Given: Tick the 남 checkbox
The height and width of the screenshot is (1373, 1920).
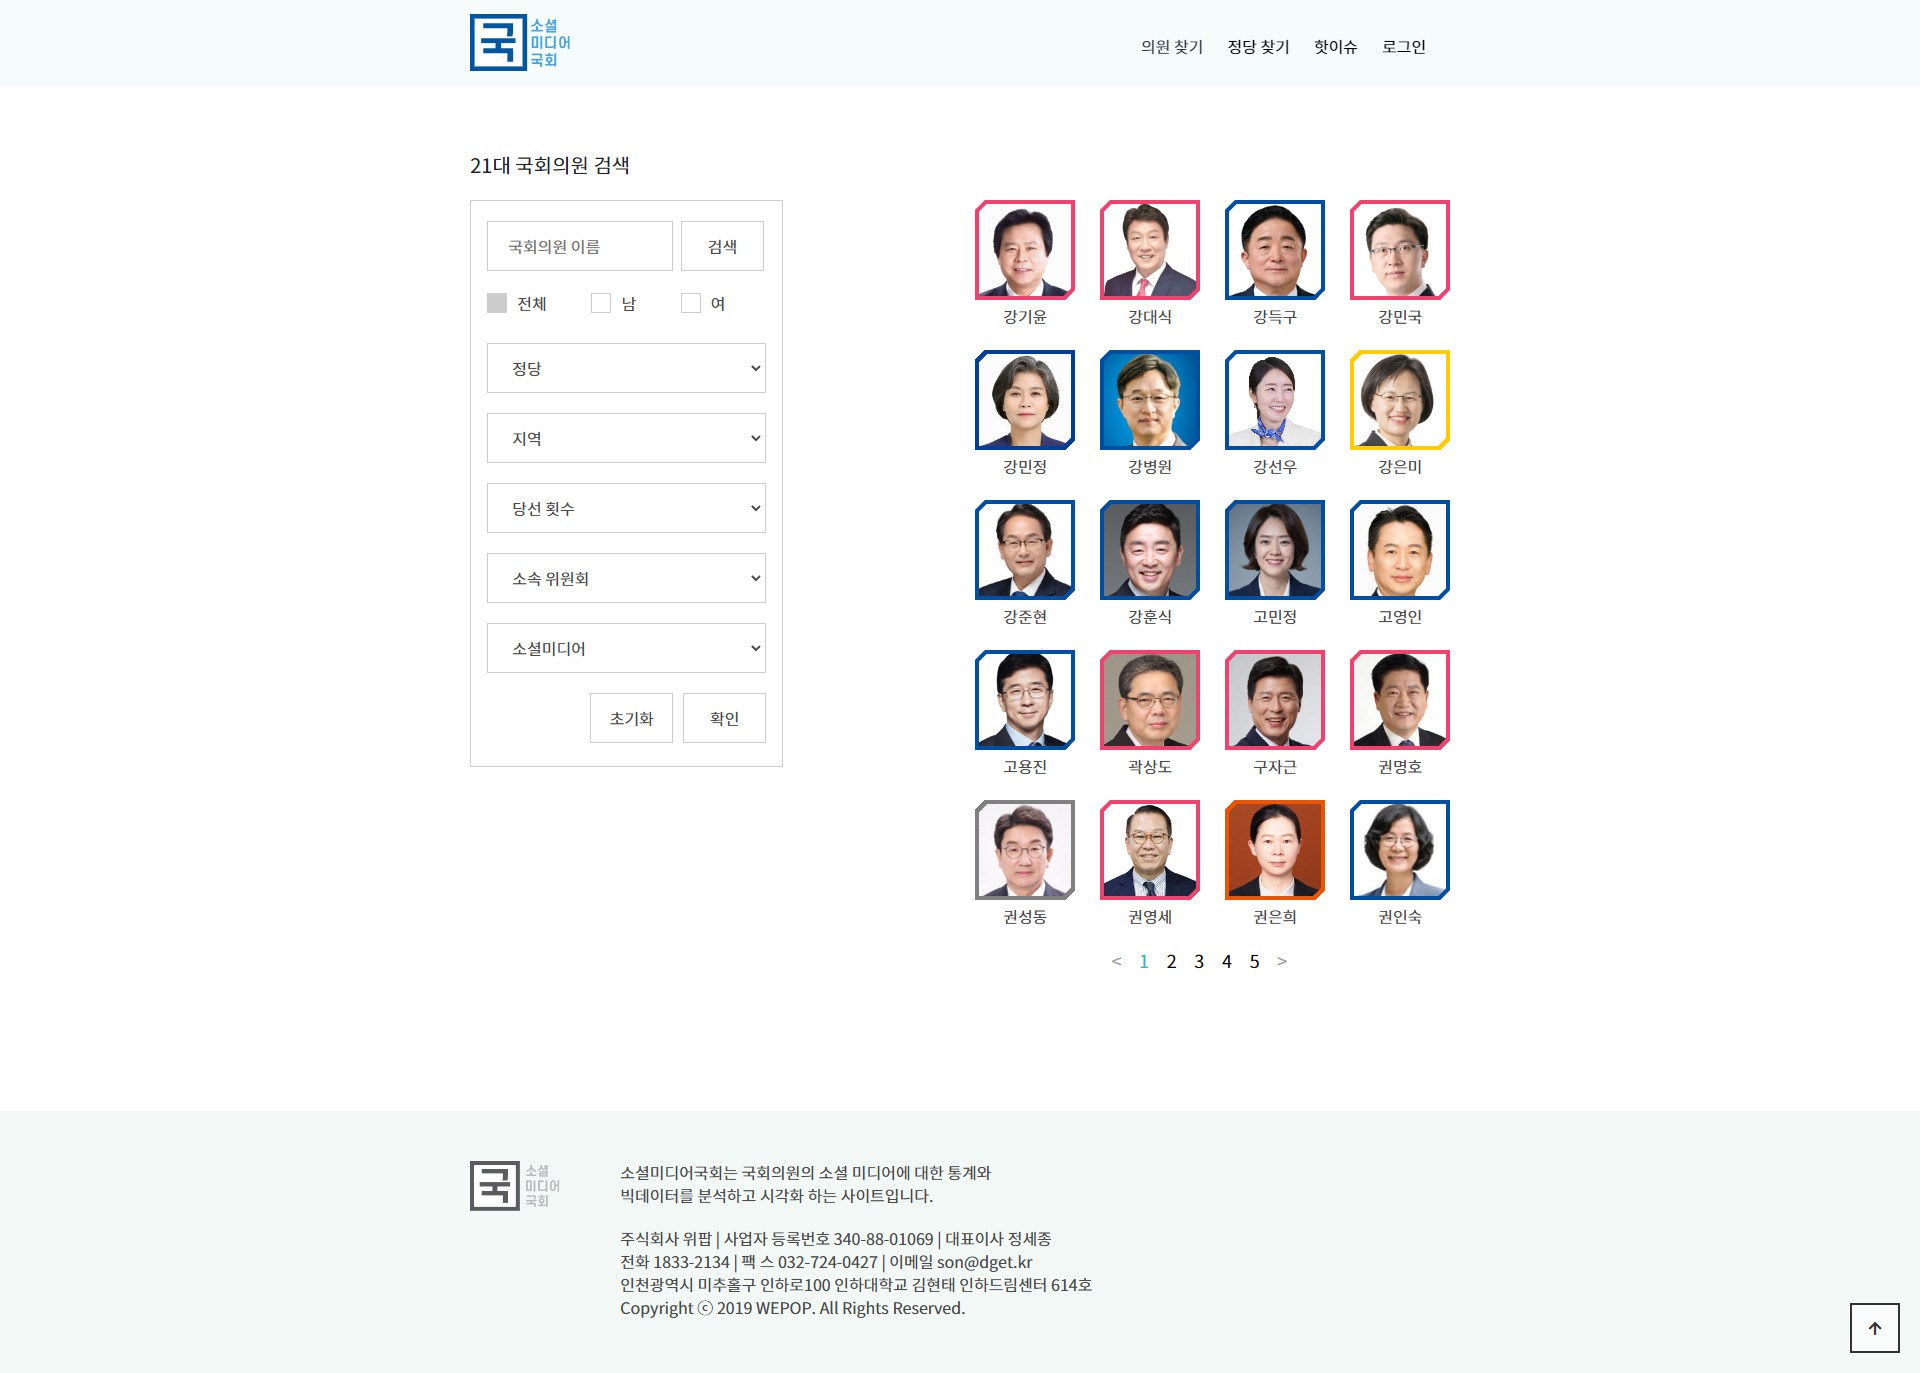Looking at the screenshot, I should (601, 303).
